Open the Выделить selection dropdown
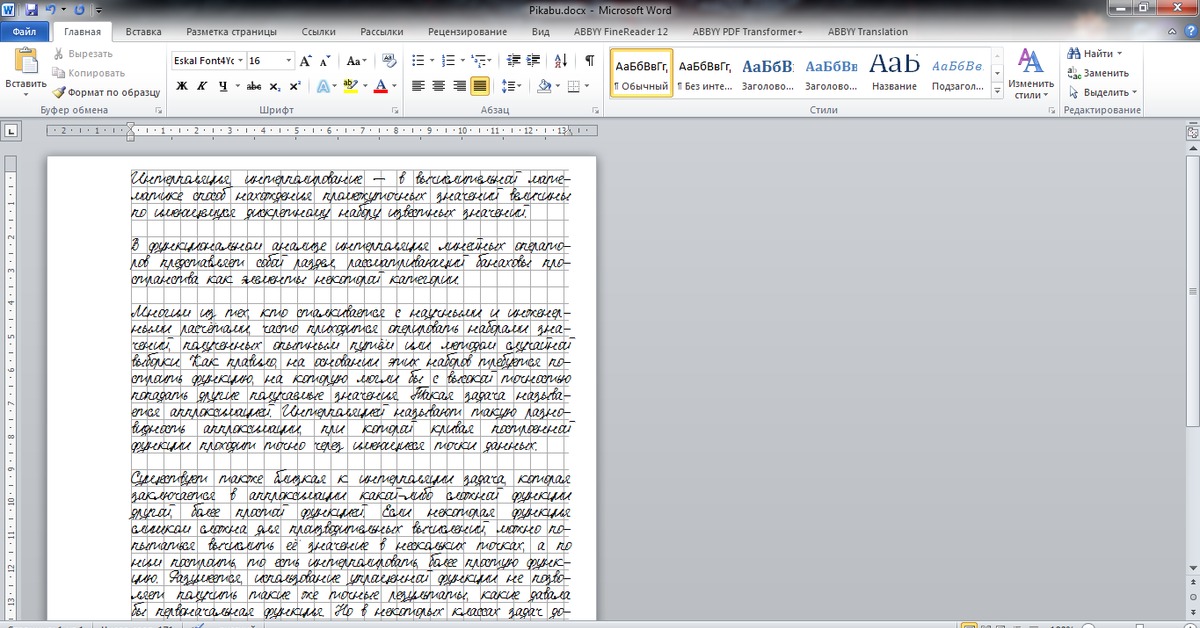The height and width of the screenshot is (628, 1200). coord(1135,92)
